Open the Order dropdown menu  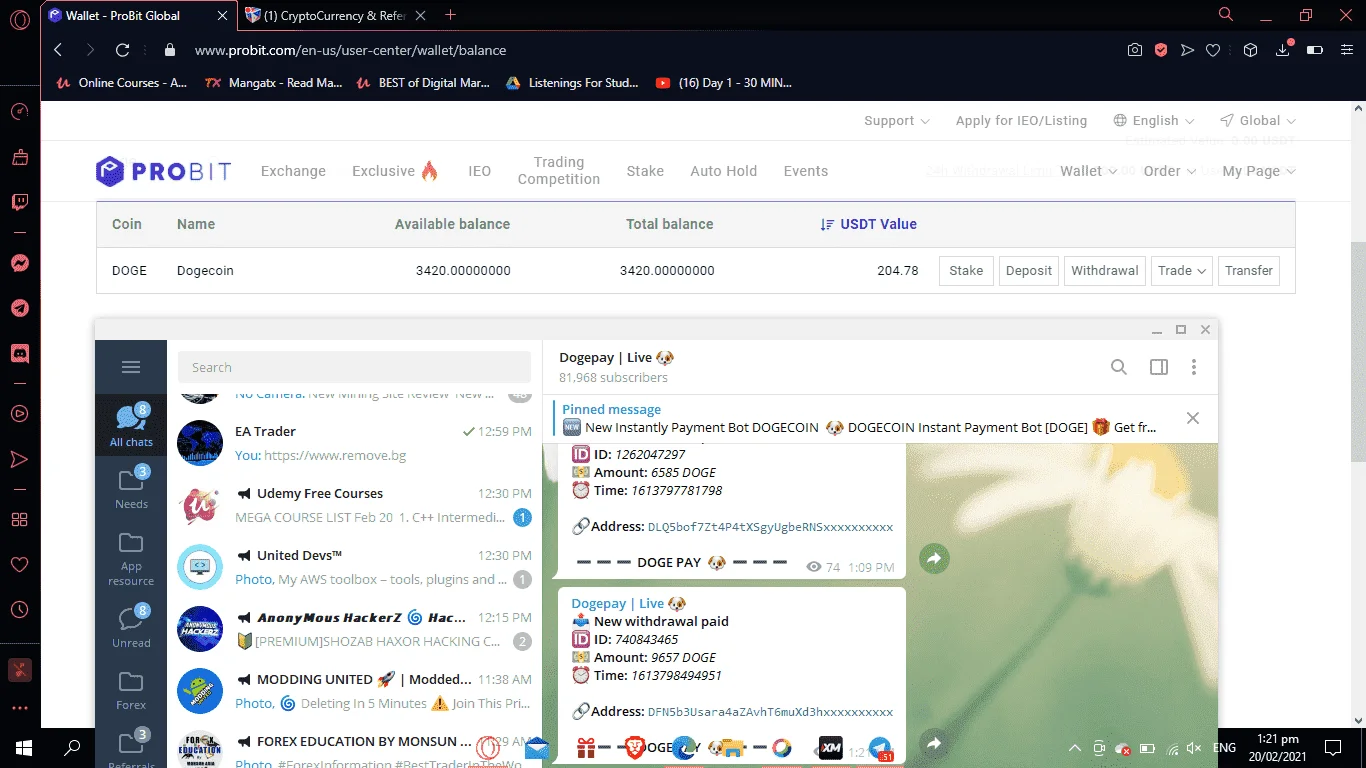point(1170,171)
